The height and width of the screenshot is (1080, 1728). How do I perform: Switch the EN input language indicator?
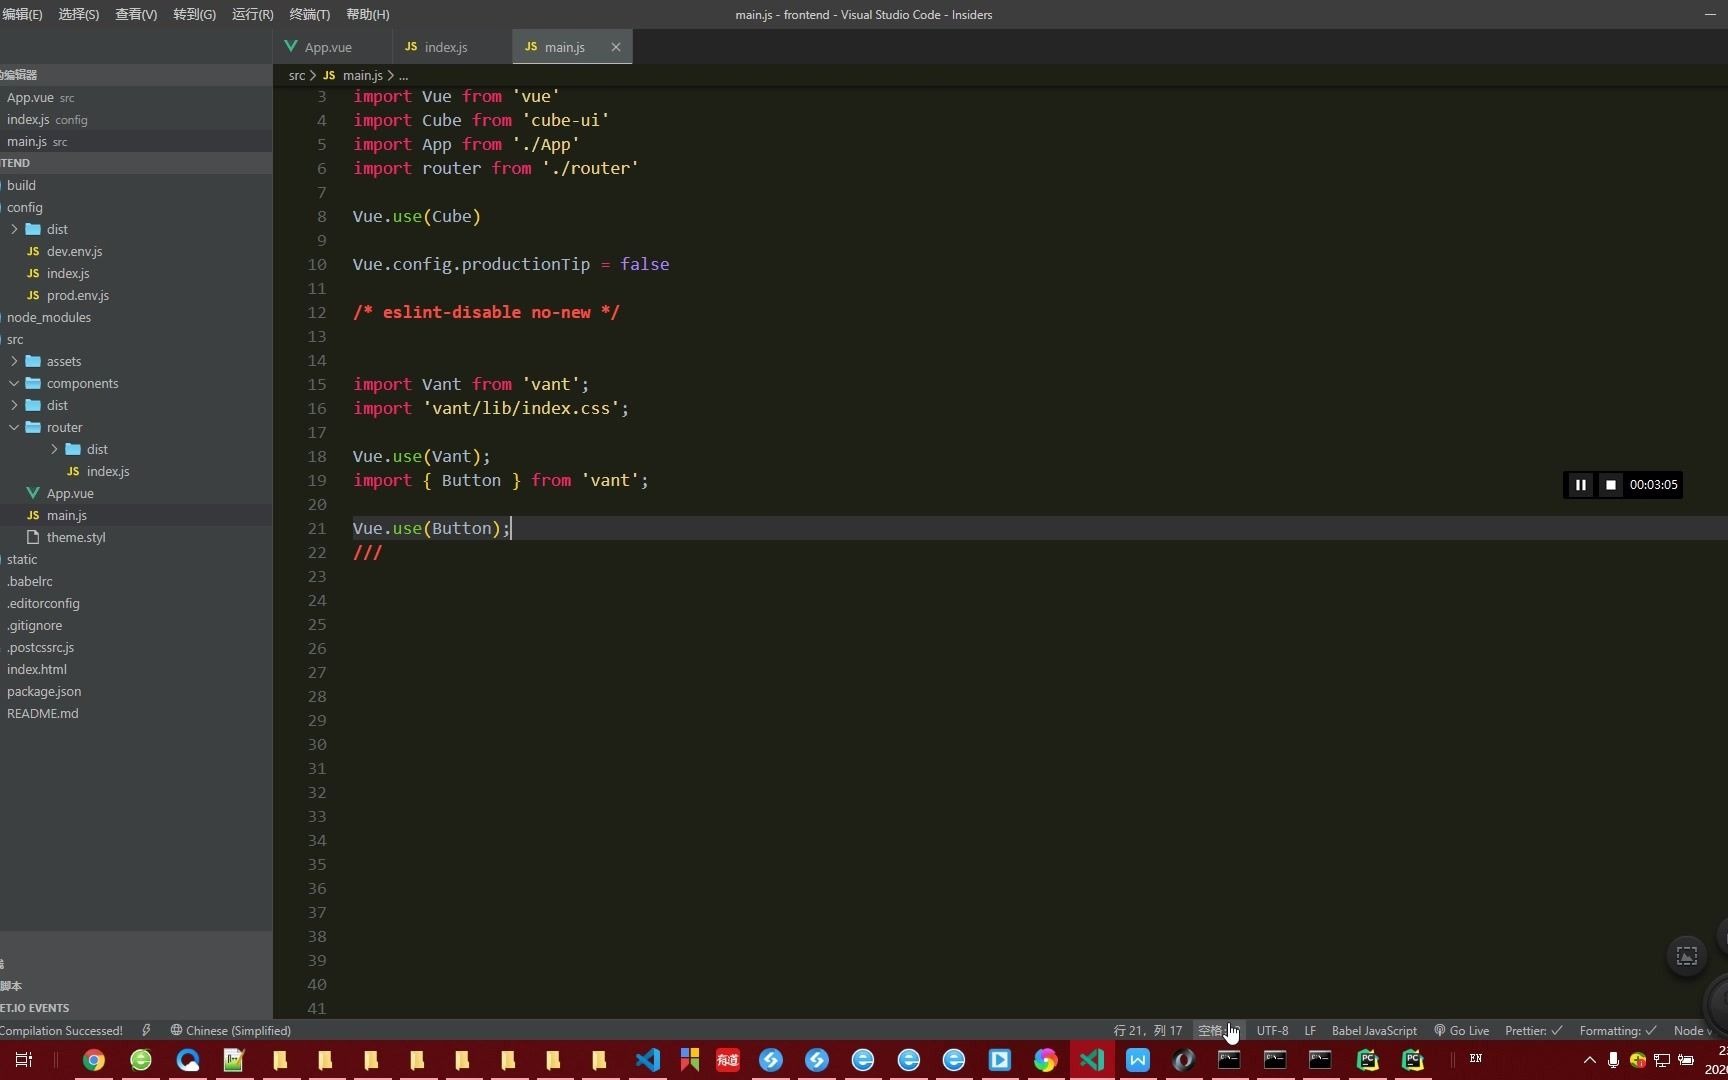(1476, 1059)
